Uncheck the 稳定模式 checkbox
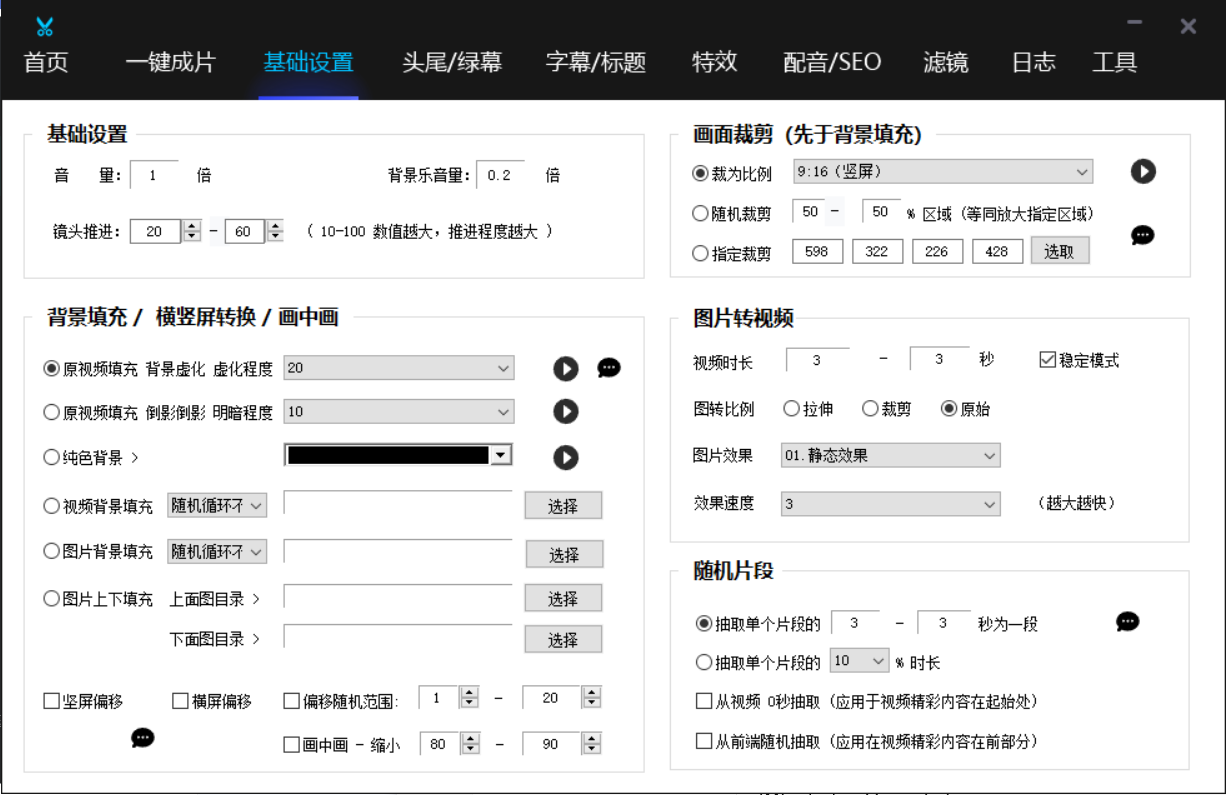Screen dimensions: 1226x795 pyautogui.click(x=1048, y=360)
